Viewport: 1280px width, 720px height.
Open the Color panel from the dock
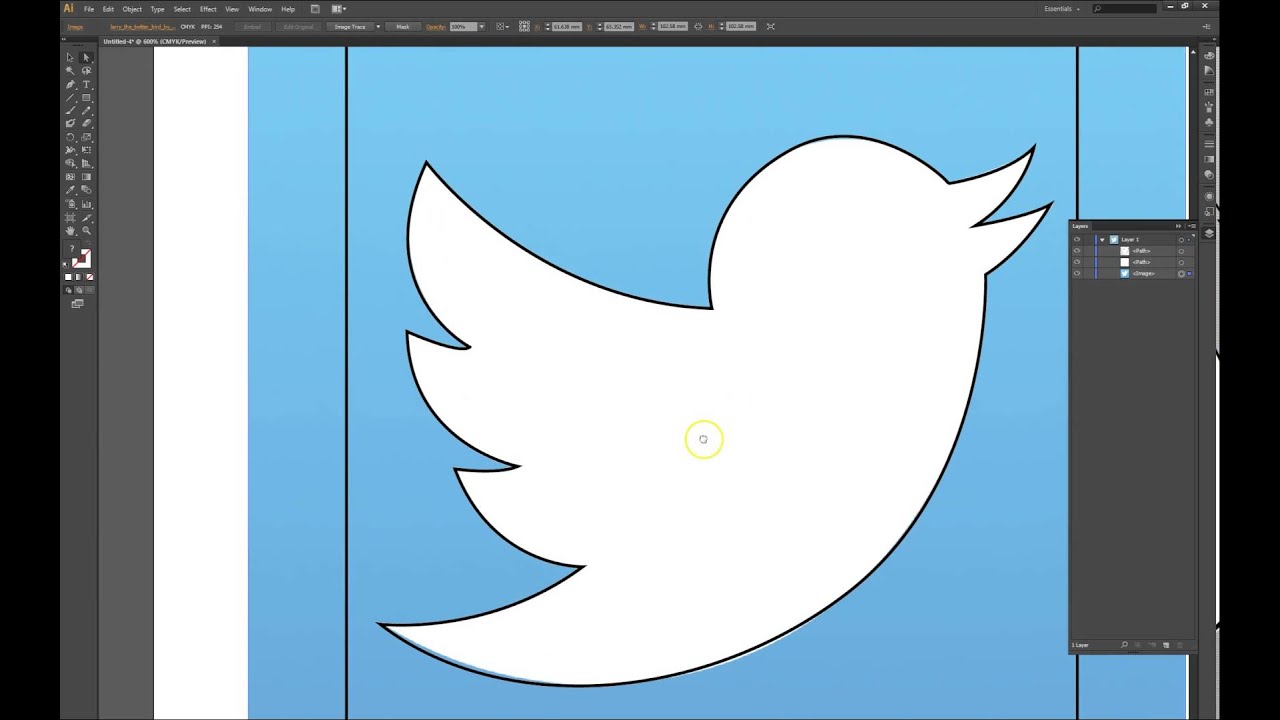pyautogui.click(x=1209, y=56)
